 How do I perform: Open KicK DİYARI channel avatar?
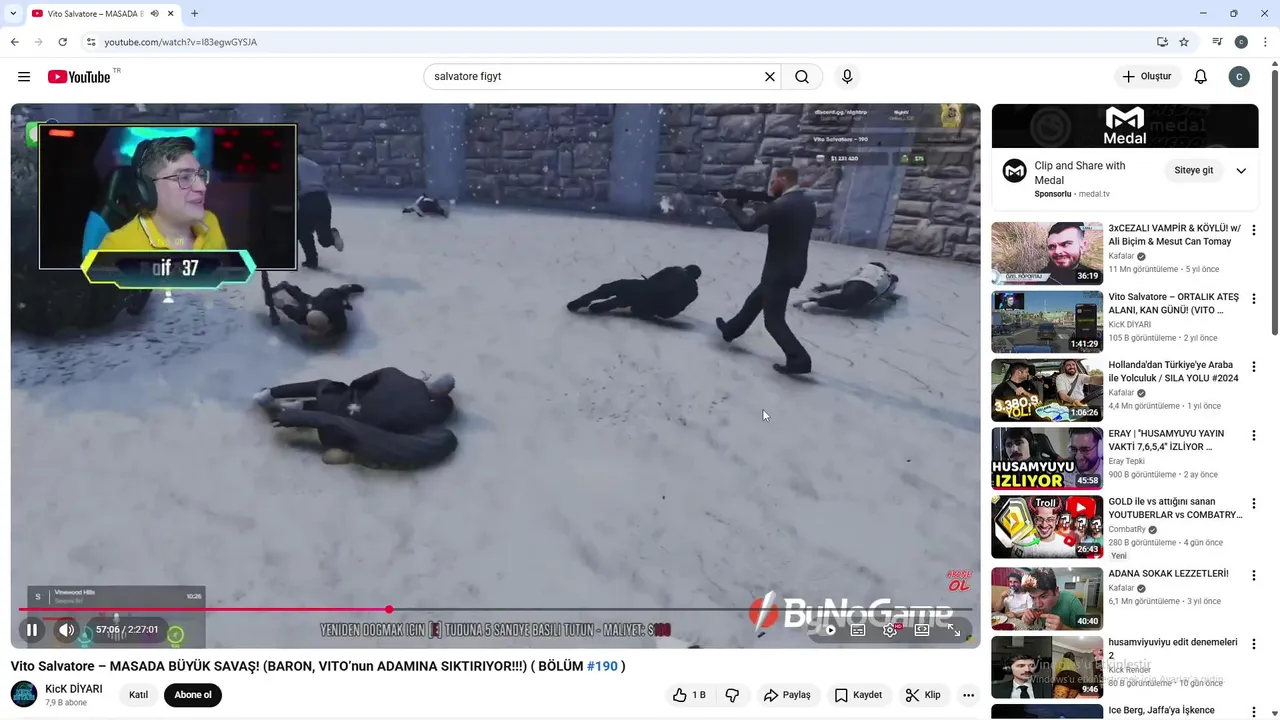(x=24, y=694)
